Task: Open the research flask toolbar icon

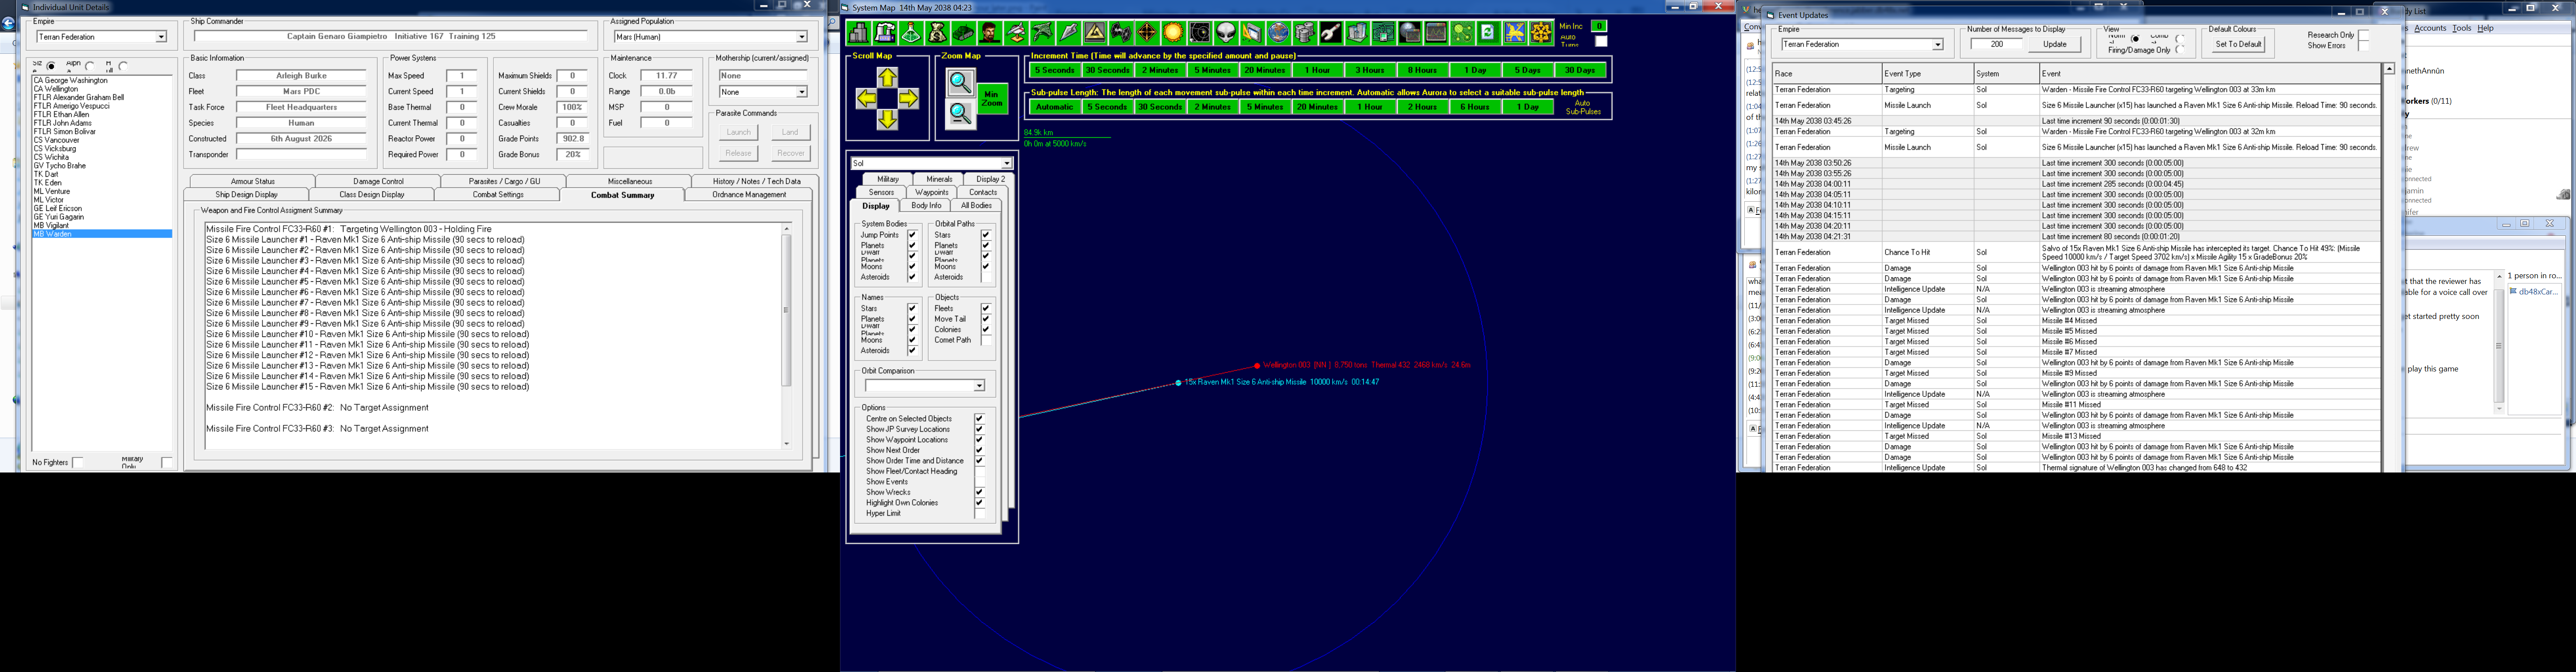Action: [911, 33]
